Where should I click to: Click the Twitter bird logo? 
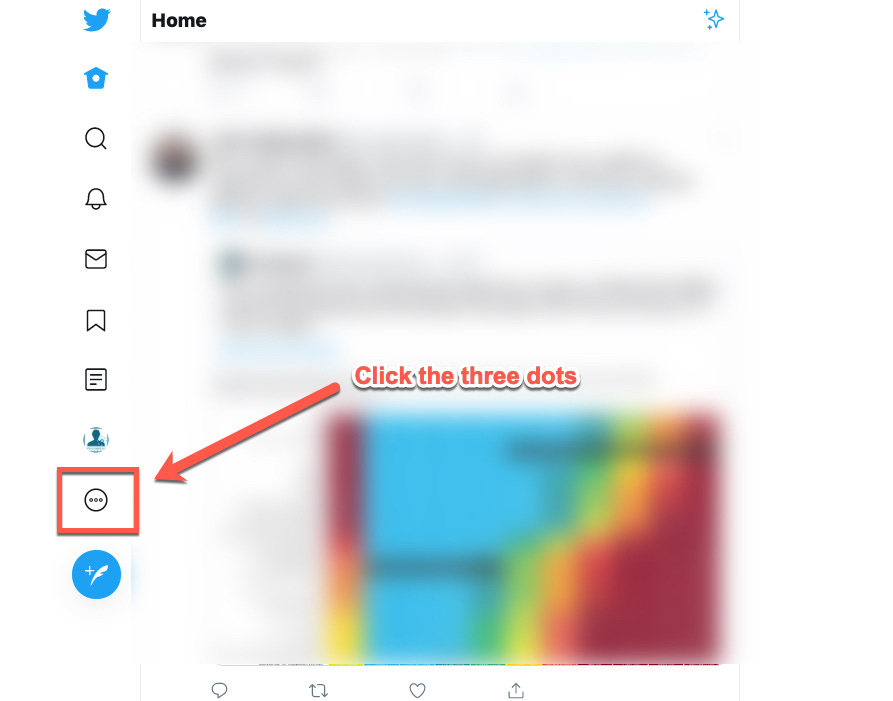96,20
